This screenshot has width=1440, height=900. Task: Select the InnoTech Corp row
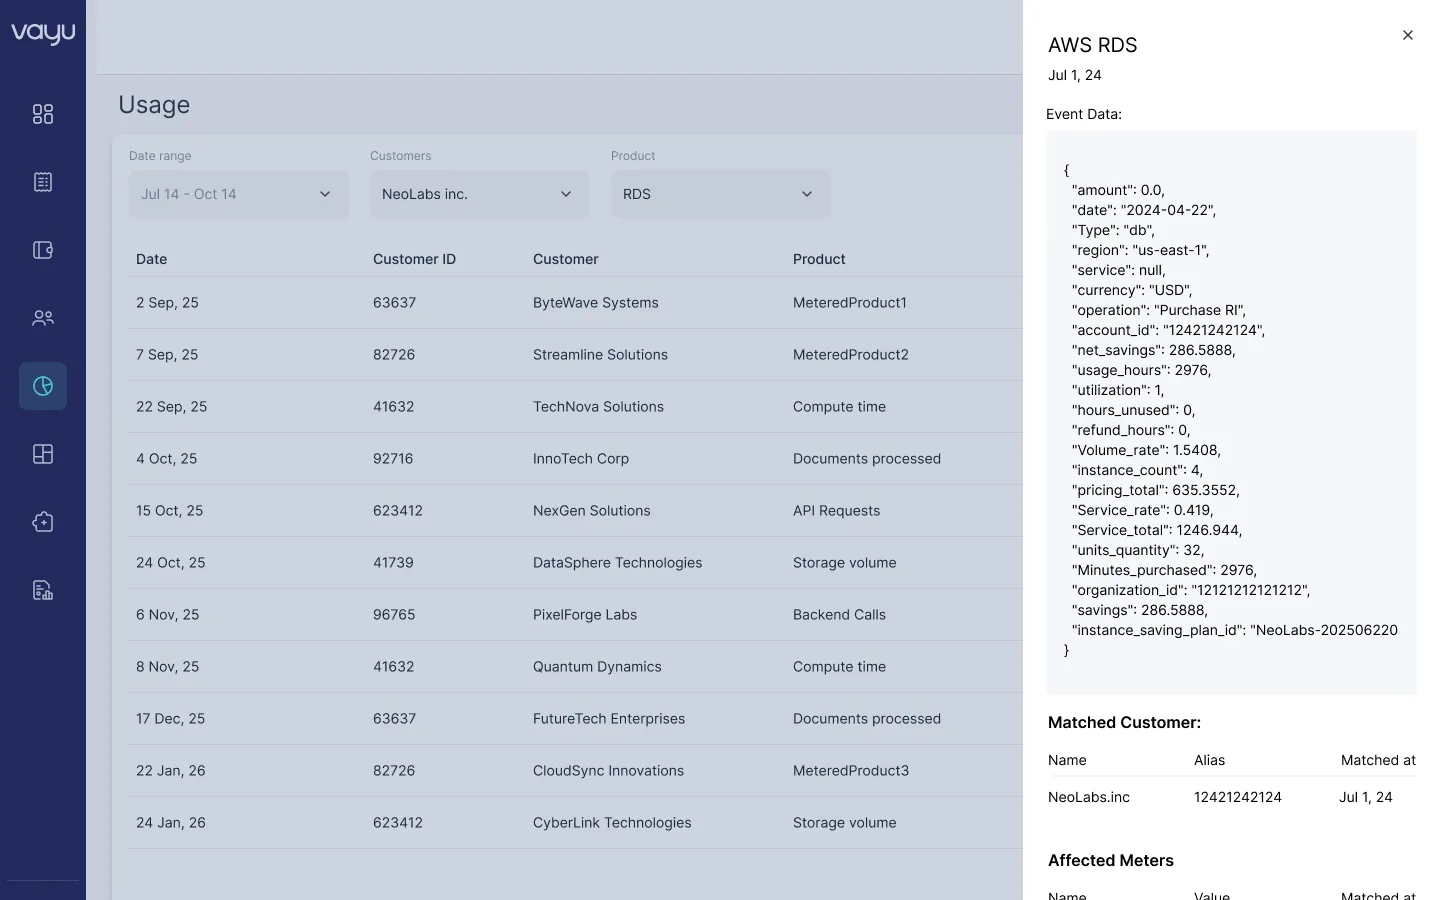575,459
